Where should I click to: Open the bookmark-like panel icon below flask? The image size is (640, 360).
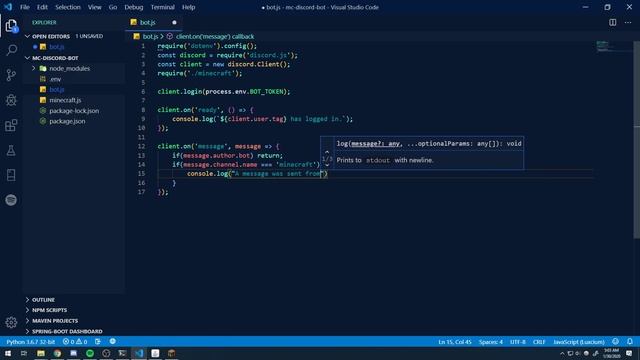(x=11, y=175)
